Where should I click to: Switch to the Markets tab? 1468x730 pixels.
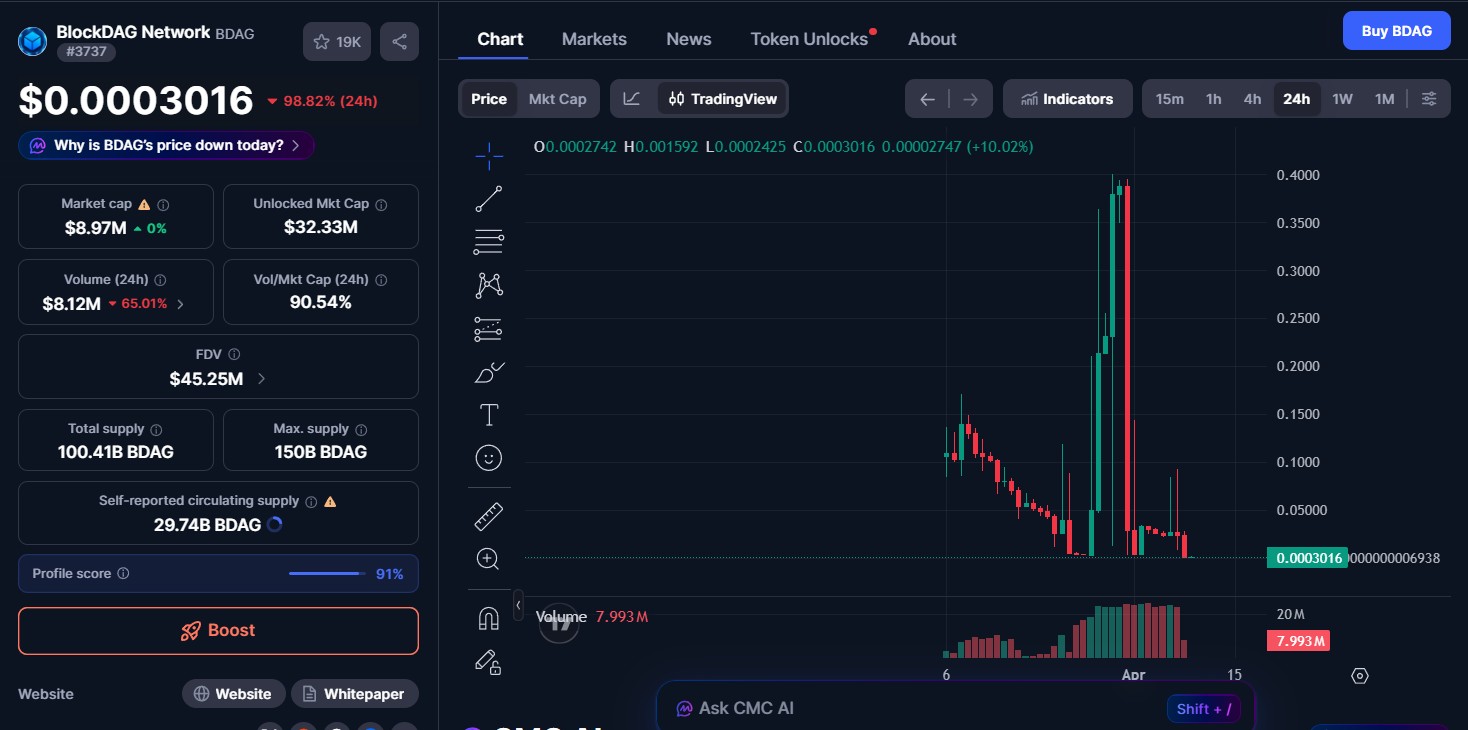pyautogui.click(x=594, y=39)
